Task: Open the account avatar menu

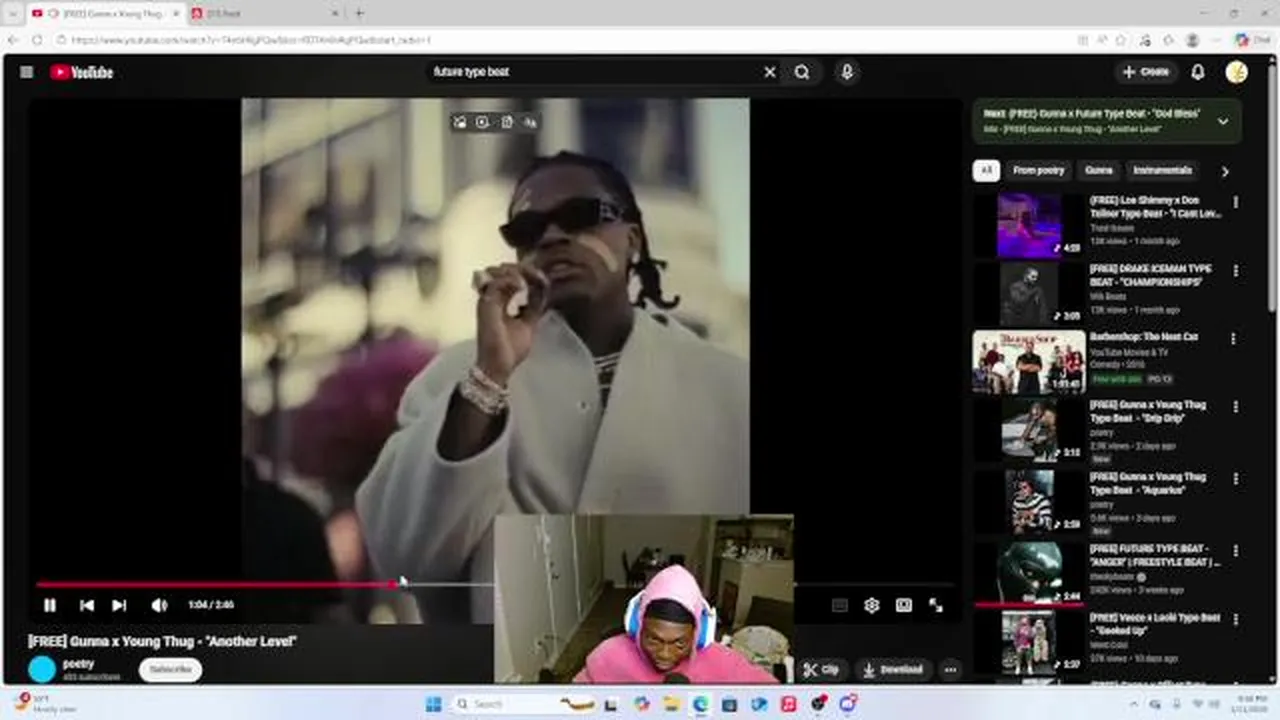Action: [1237, 72]
